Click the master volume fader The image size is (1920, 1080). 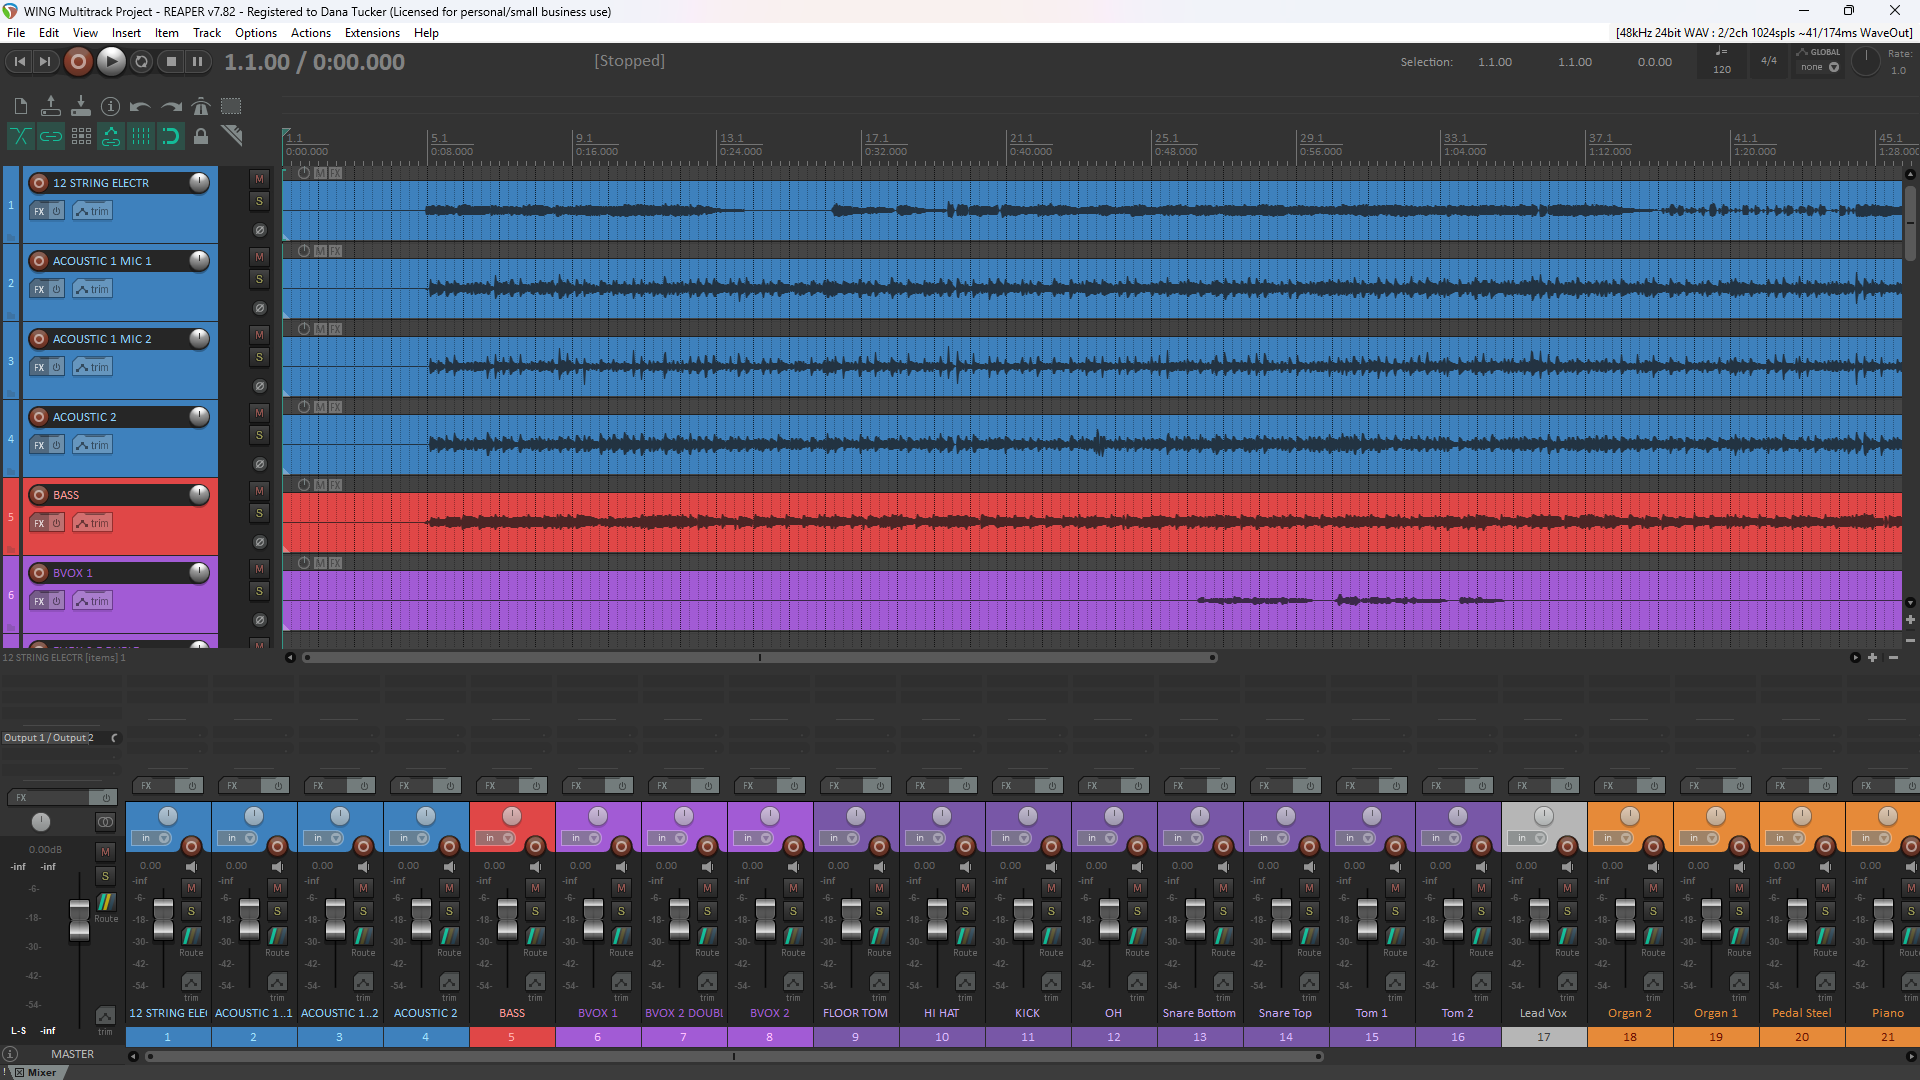click(79, 920)
